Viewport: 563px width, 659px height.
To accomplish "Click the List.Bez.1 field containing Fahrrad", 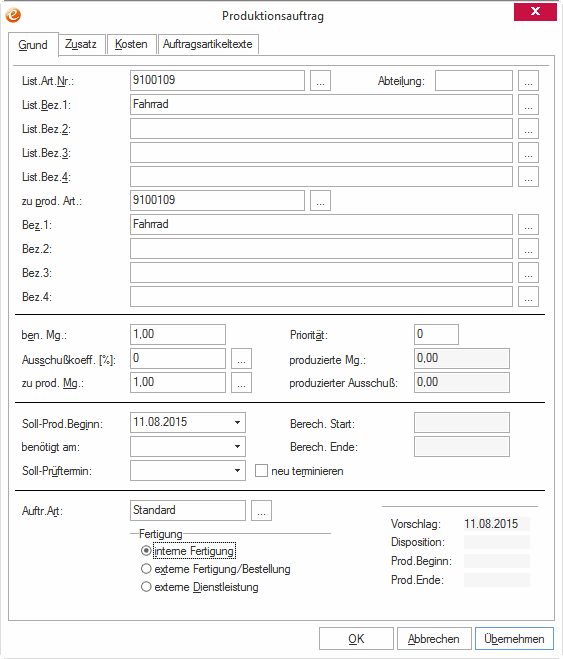I will [321, 105].
